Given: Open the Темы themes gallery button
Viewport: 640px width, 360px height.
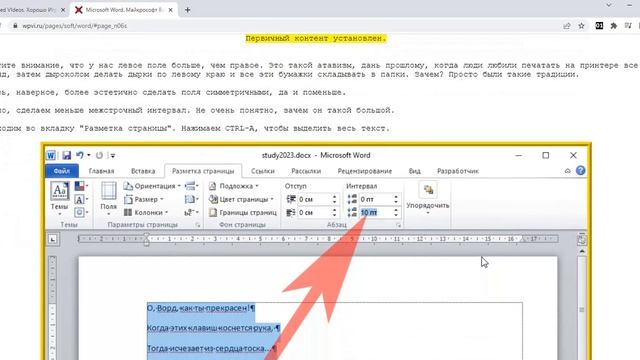Looking at the screenshot, I should pyautogui.click(x=60, y=198).
